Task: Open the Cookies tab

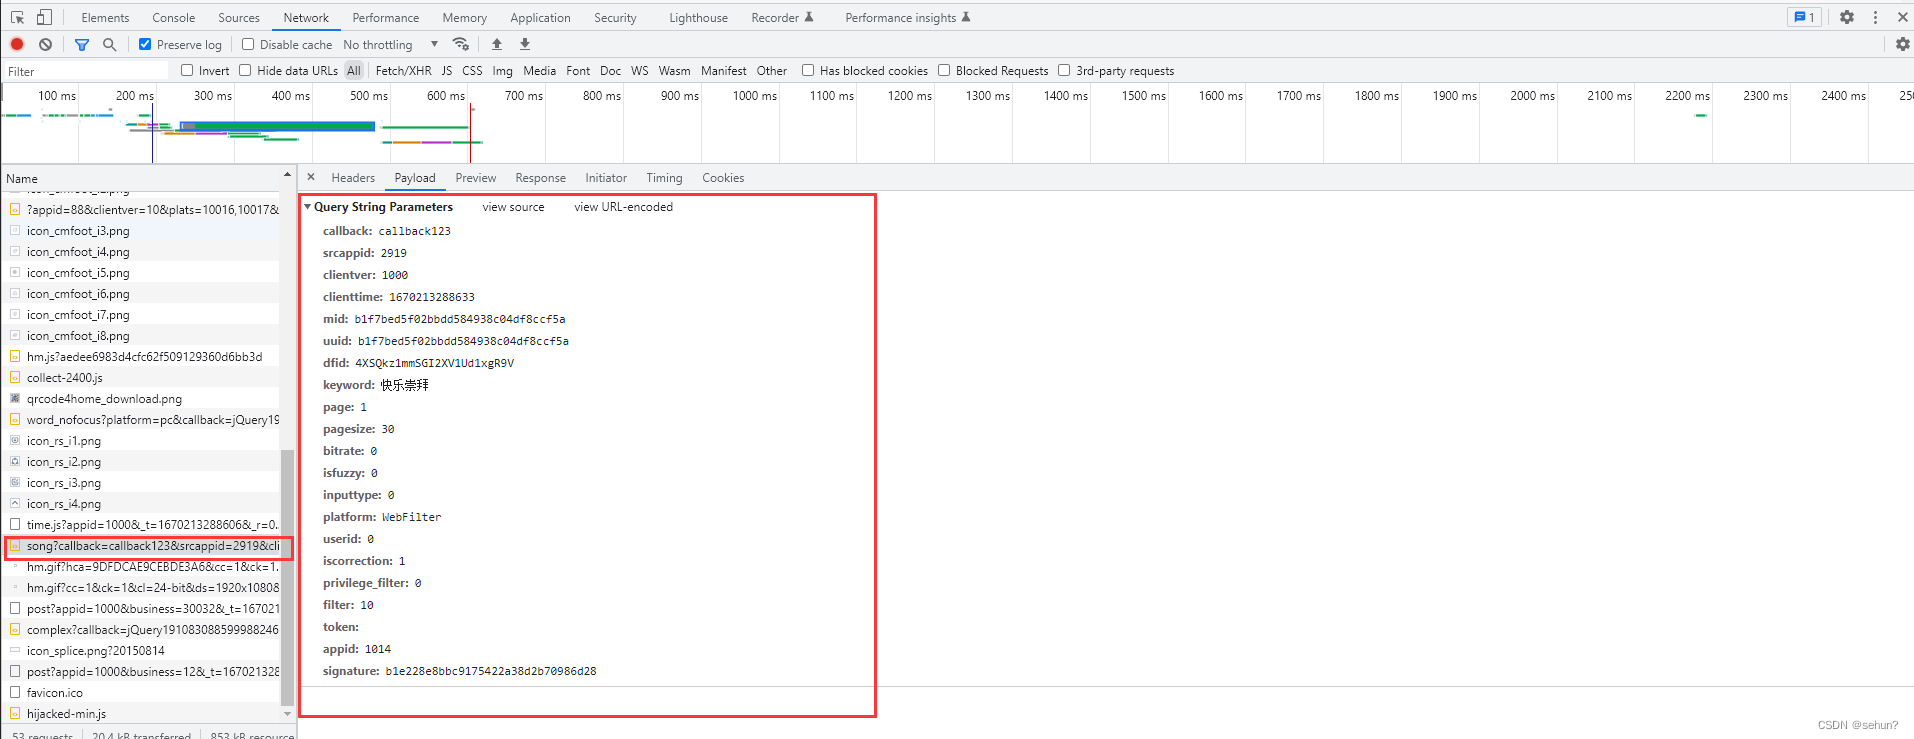Action: pos(723,178)
